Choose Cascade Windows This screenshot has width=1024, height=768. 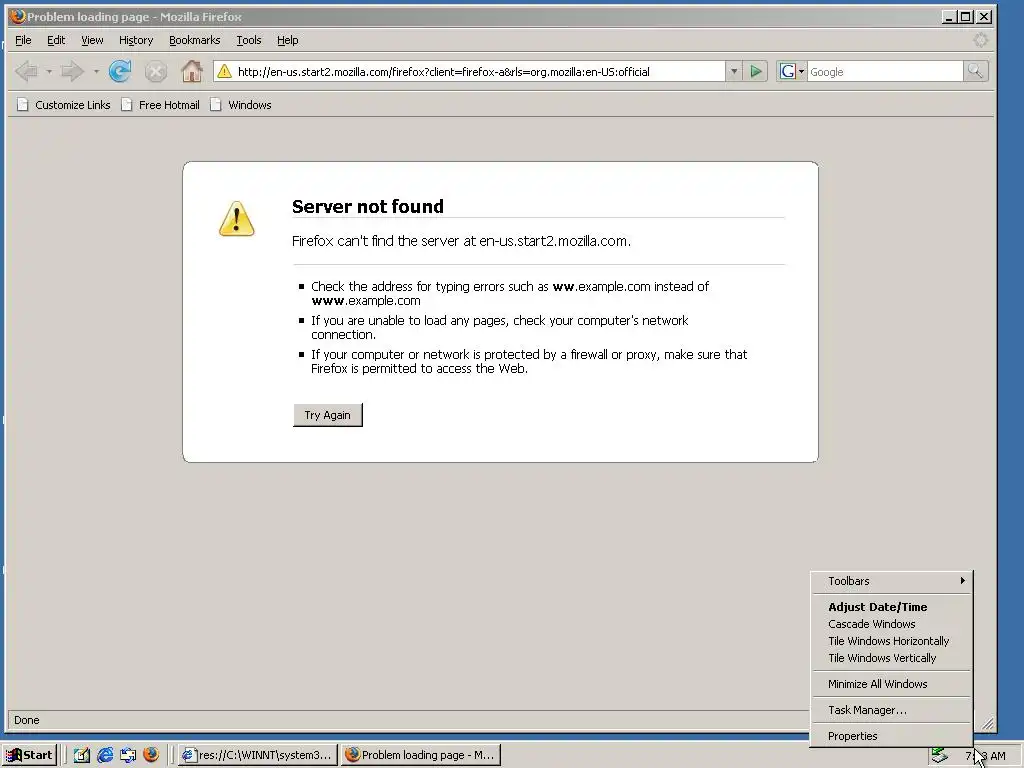(x=891, y=624)
